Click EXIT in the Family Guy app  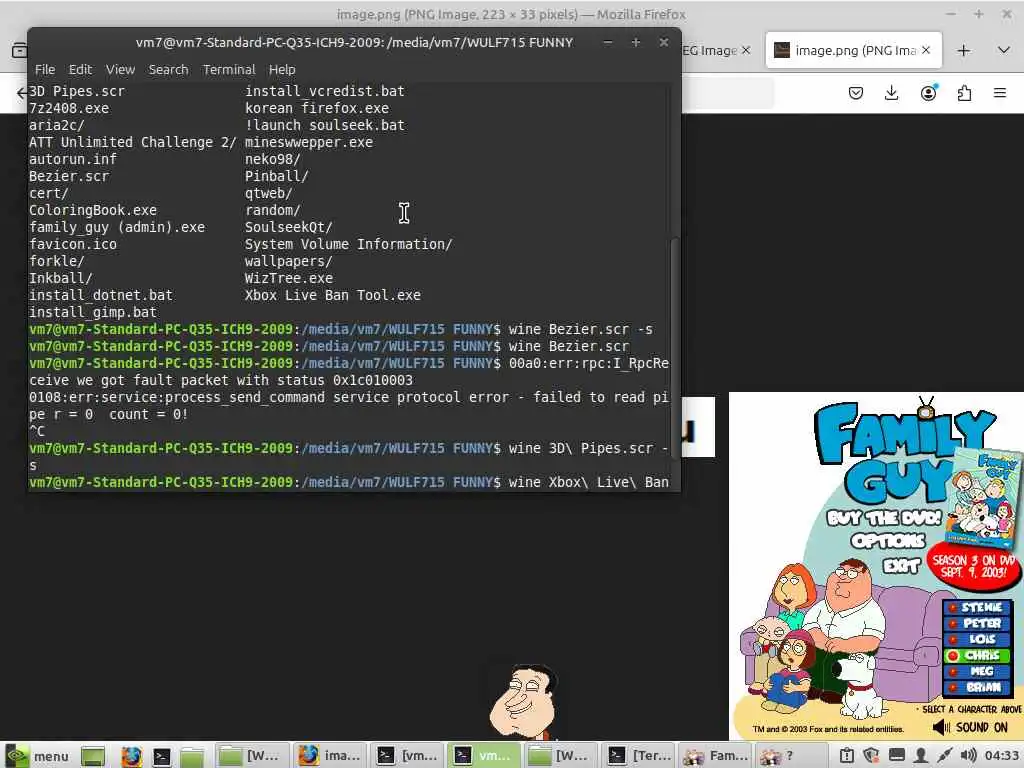[x=902, y=564]
